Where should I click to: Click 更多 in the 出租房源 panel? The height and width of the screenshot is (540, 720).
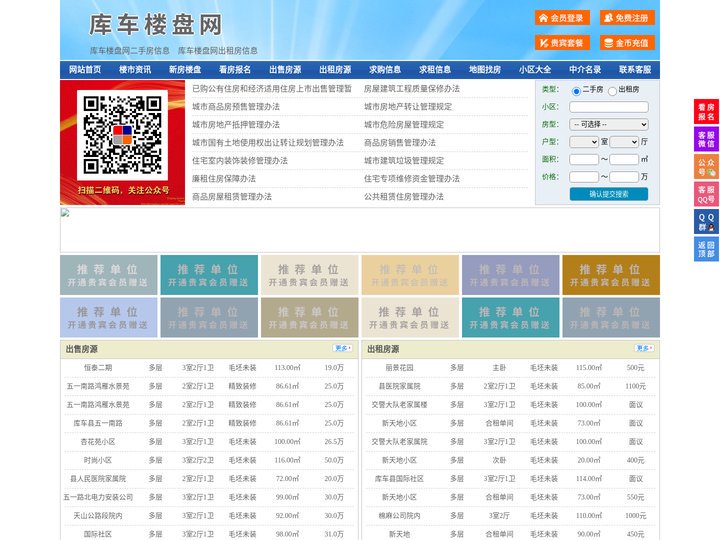point(644,349)
